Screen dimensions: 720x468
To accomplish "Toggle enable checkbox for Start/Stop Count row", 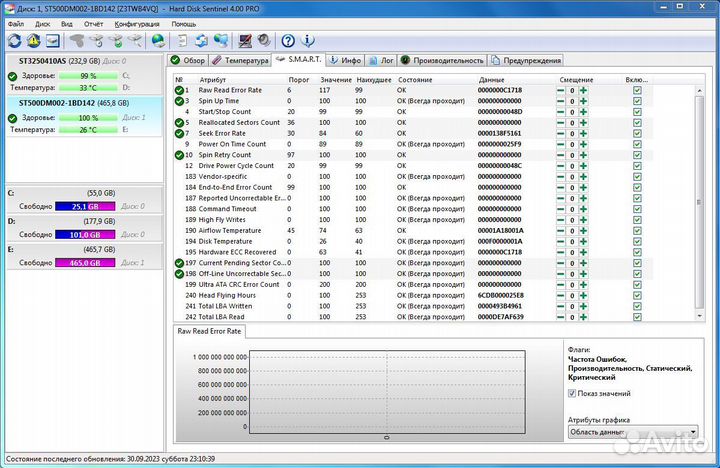I will 637,112.
